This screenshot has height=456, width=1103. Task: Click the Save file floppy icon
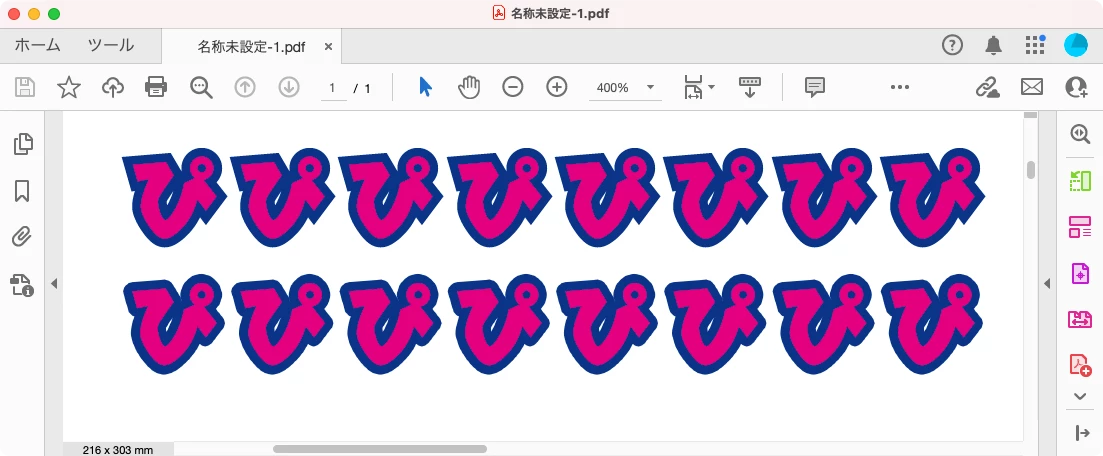coord(25,87)
